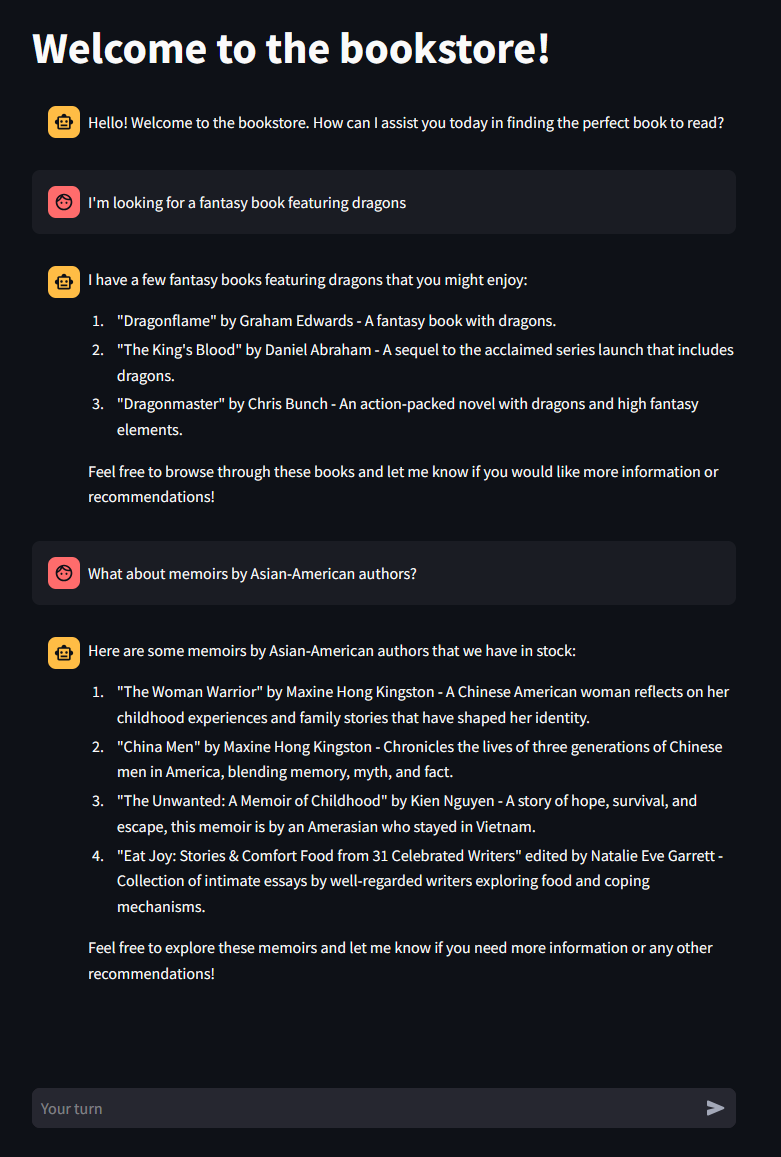781x1157 pixels.
Task: Click "The Unwanted: A Memoir of Childhood" entry
Action: [x=407, y=813]
